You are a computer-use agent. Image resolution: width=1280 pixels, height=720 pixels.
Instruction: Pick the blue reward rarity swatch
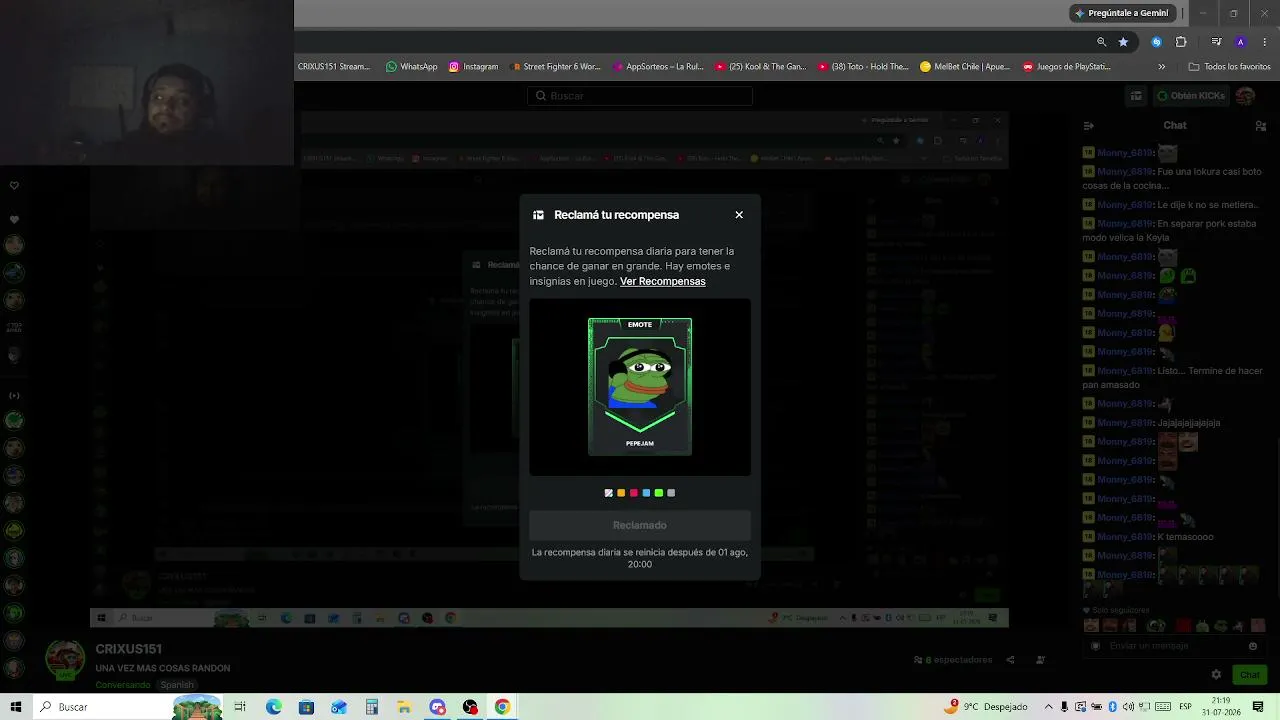[646, 493]
